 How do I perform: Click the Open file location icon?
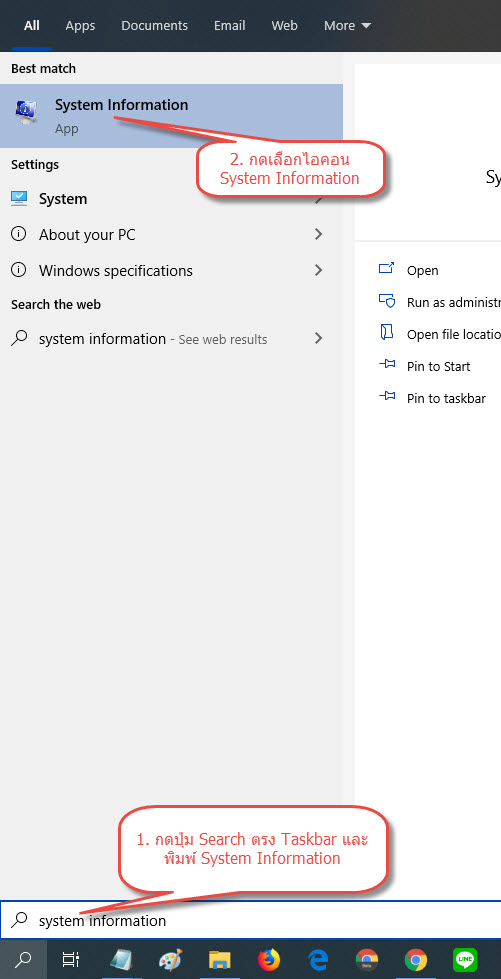click(387, 332)
